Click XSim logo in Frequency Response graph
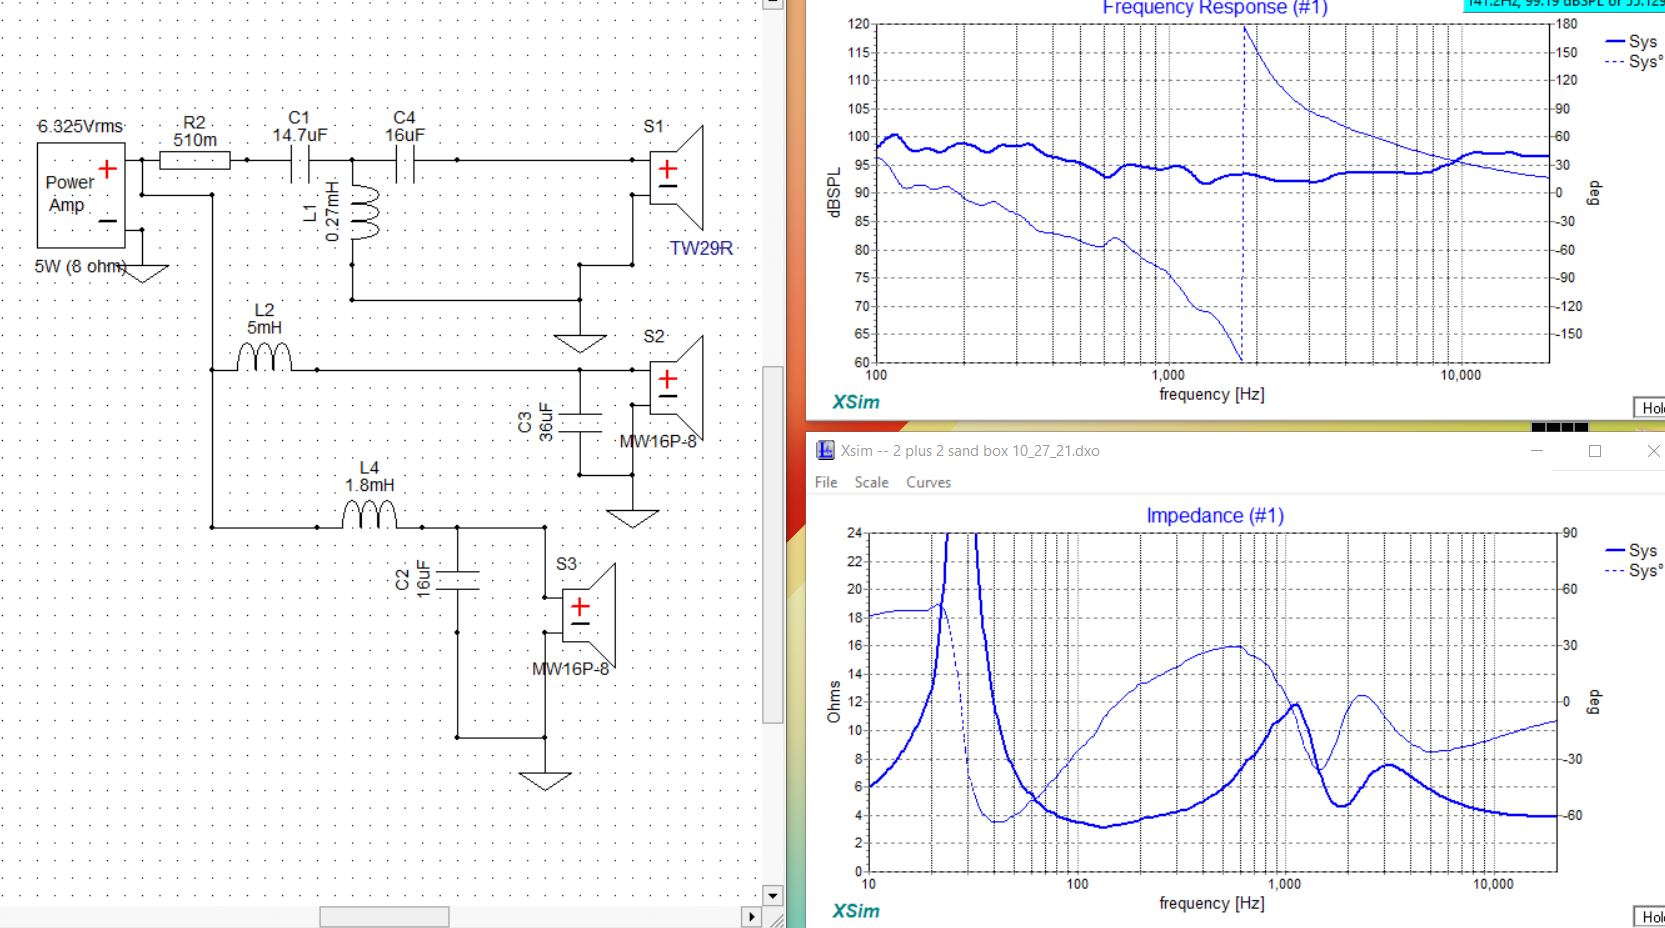Viewport: 1665px width, 928px height. click(856, 402)
